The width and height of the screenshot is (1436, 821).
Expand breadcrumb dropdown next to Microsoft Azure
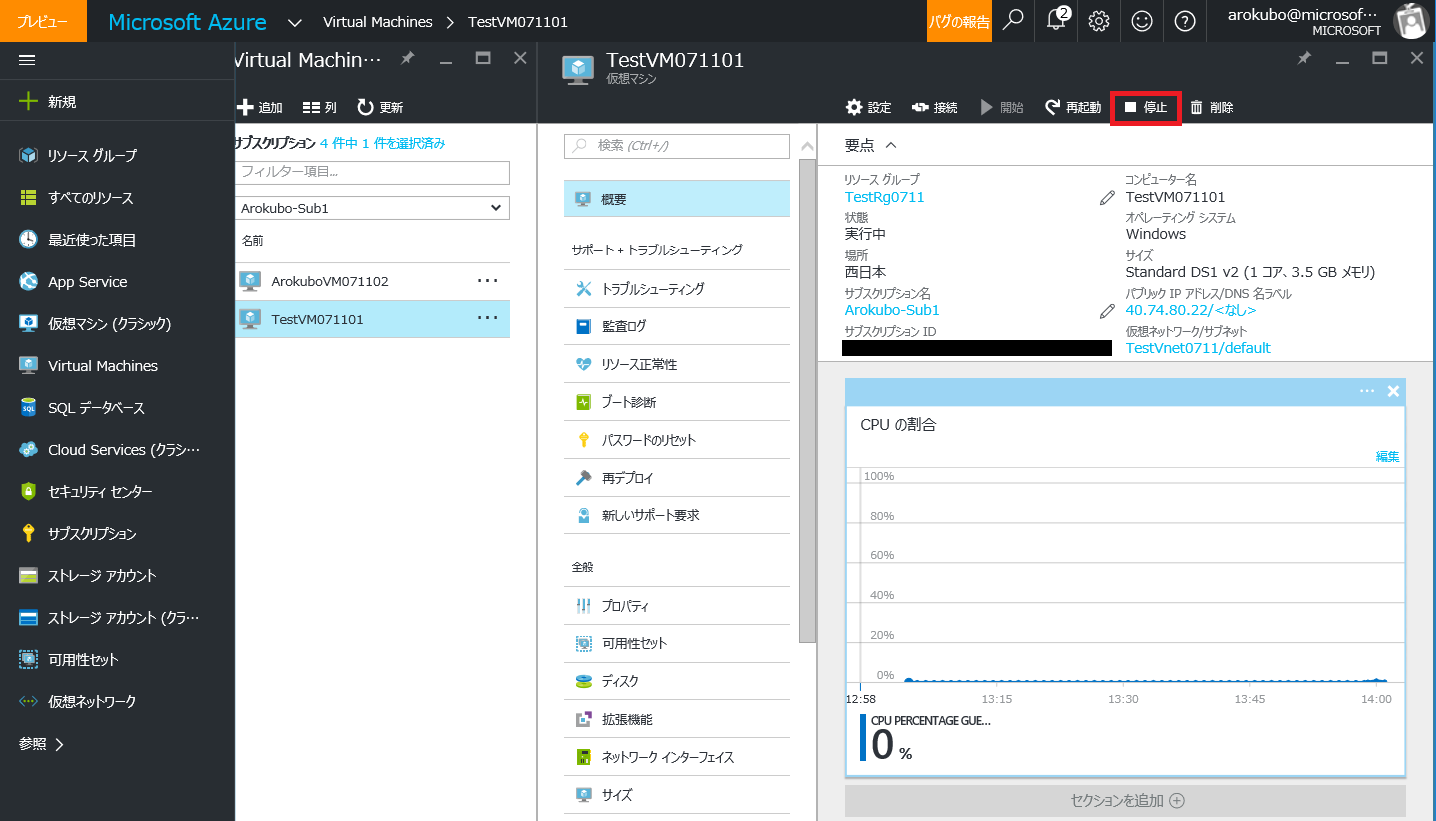click(x=294, y=22)
